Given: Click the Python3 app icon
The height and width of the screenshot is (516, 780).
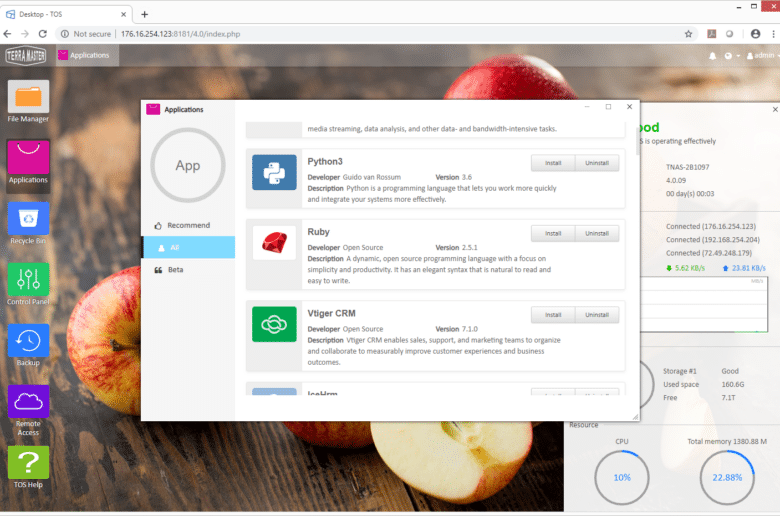Looking at the screenshot, I should tap(274, 172).
